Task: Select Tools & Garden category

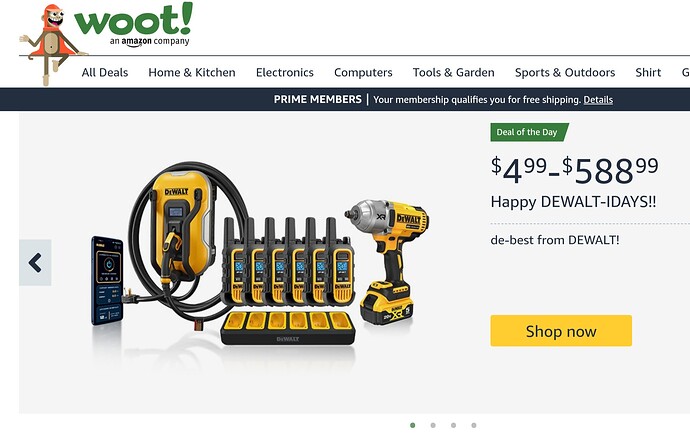Action: pyautogui.click(x=454, y=72)
